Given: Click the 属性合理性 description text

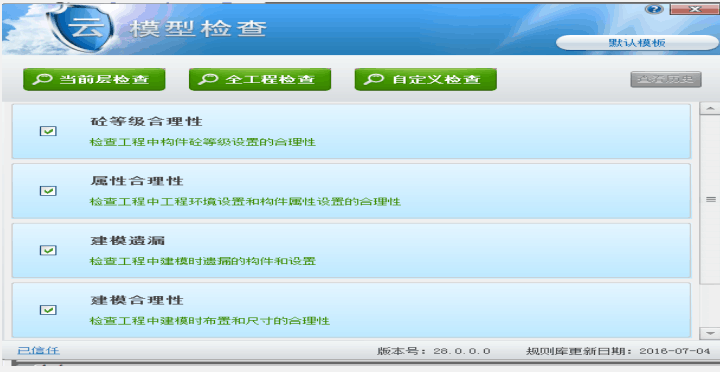Looking at the screenshot, I should pos(245,202).
